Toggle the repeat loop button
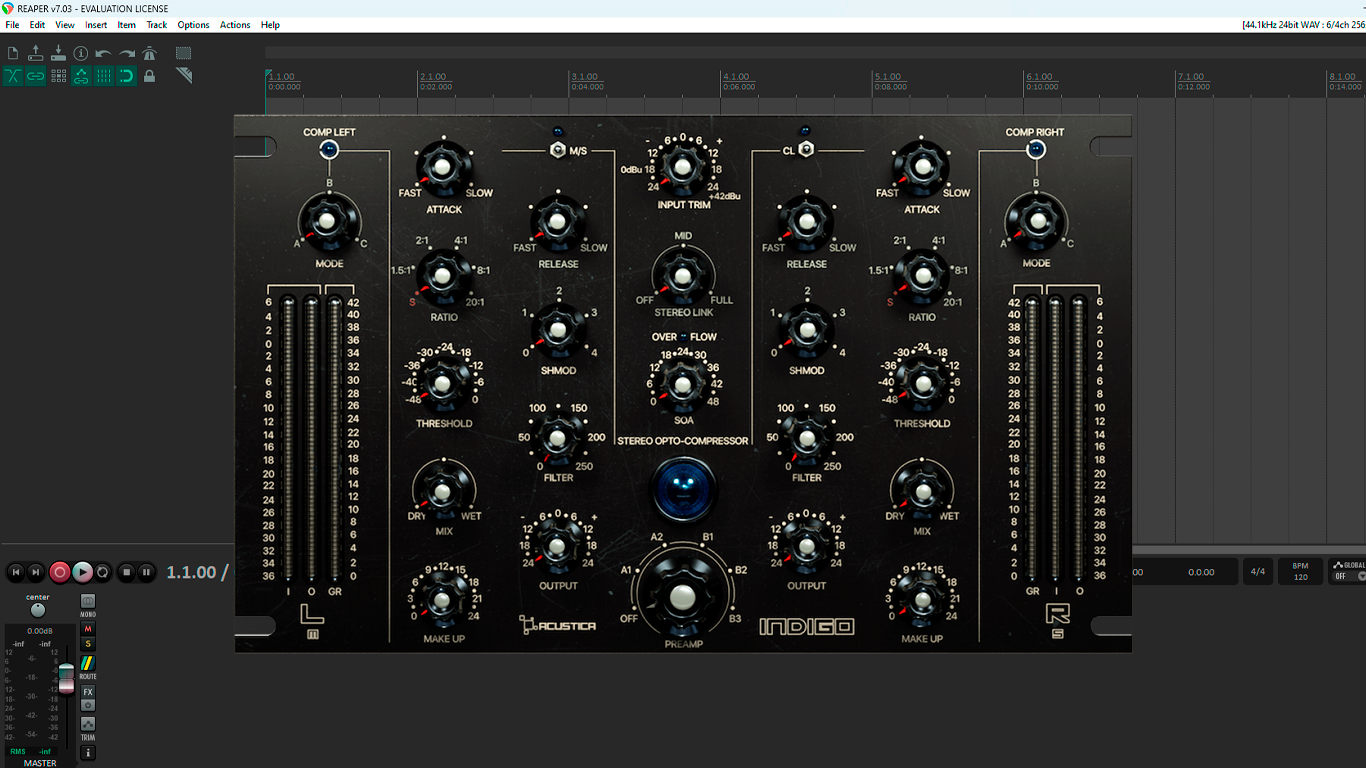 (103, 572)
